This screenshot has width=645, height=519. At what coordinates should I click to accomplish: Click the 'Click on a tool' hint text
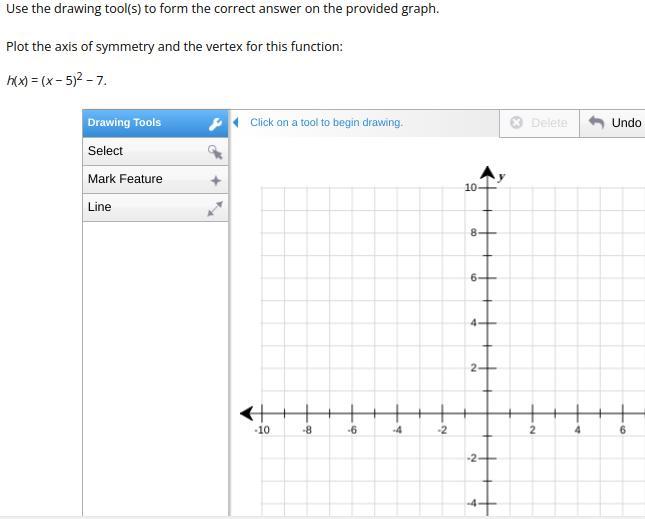point(326,123)
